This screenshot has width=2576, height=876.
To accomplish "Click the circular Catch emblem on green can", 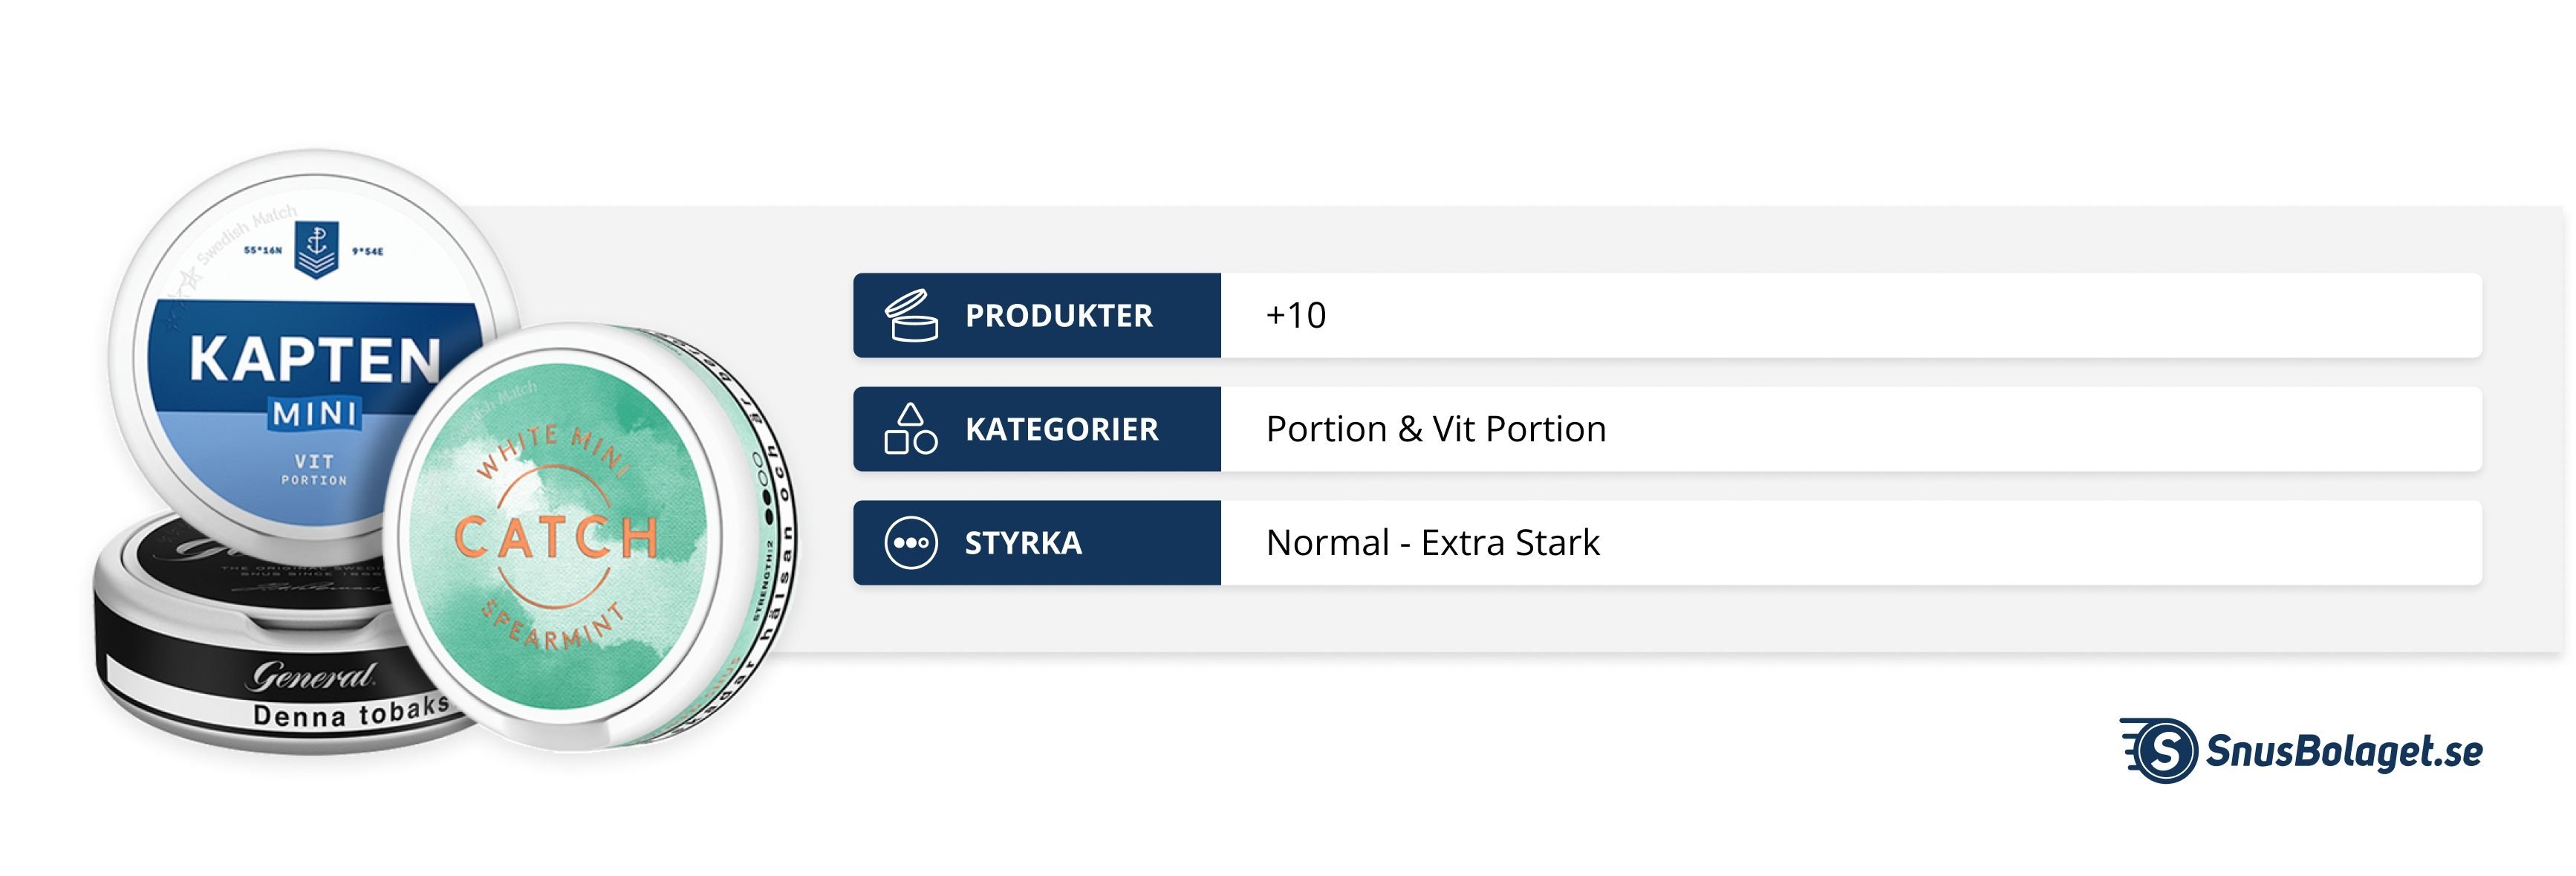I will pos(555,538).
